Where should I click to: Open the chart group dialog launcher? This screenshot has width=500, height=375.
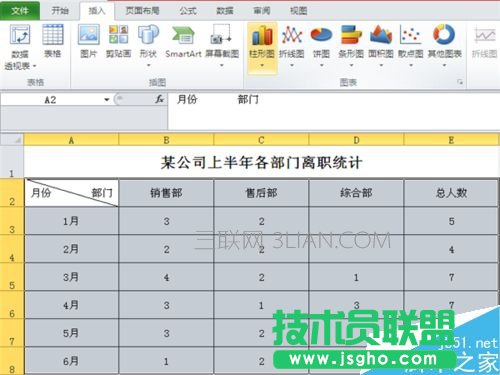coord(460,82)
